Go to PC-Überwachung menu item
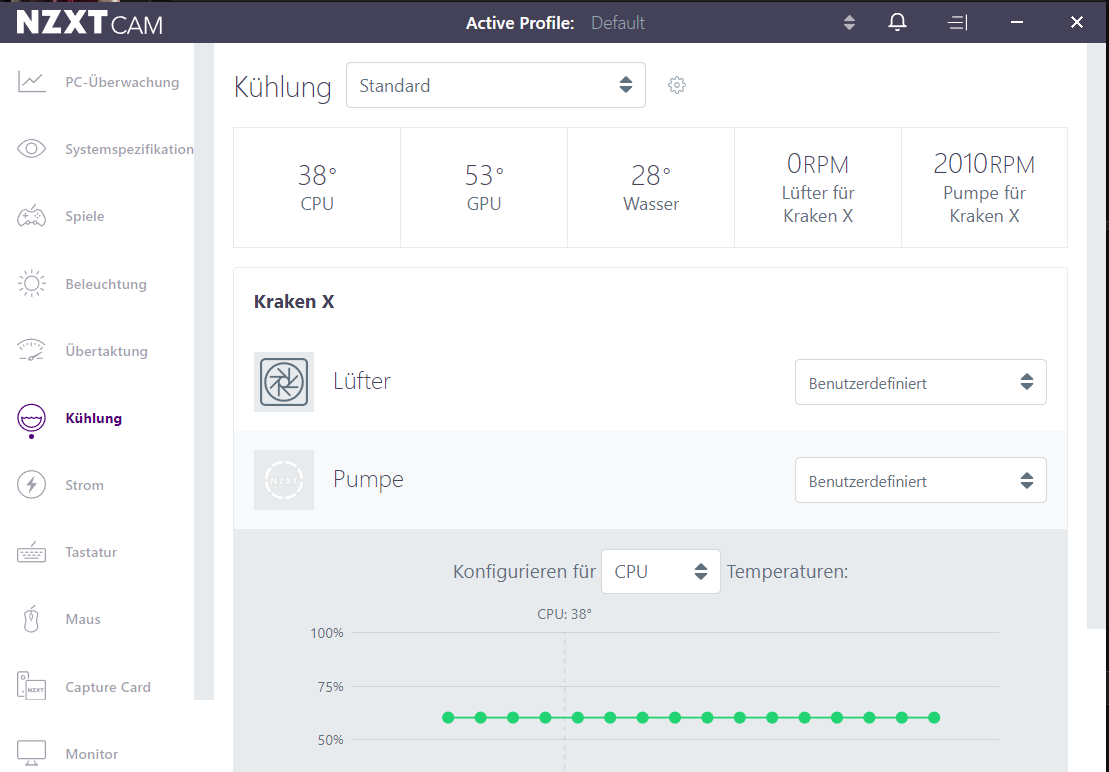Image resolution: width=1109 pixels, height=772 pixels. point(122,82)
